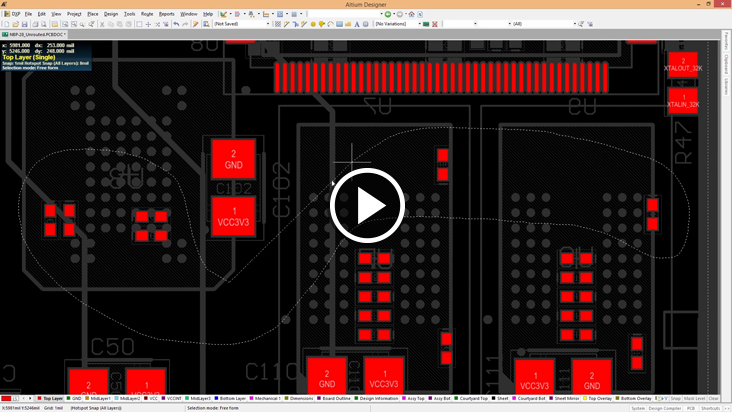Click the Redo arrow icon in toolbar

pyautogui.click(x=186, y=24)
